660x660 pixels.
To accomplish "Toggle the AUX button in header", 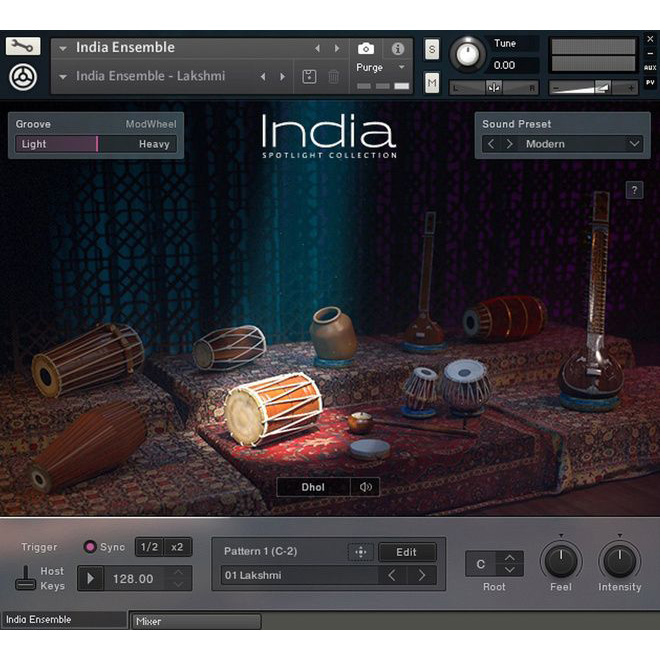I will click(650, 67).
